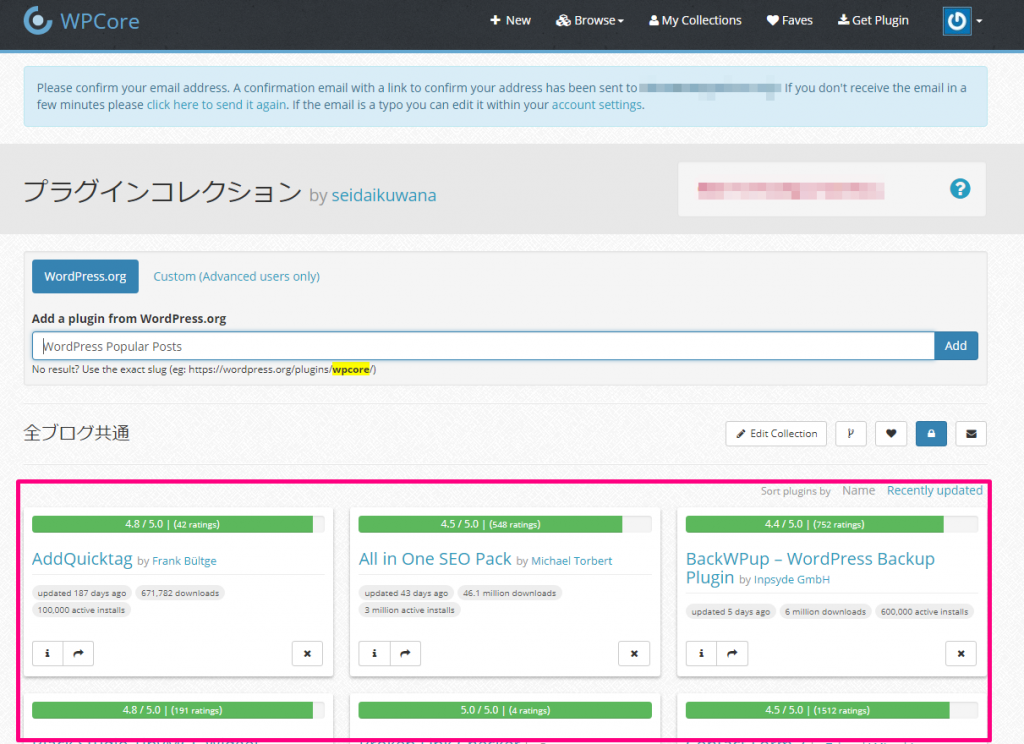
Task: Click the info icon on AddQuicktag card
Action: (x=48, y=653)
